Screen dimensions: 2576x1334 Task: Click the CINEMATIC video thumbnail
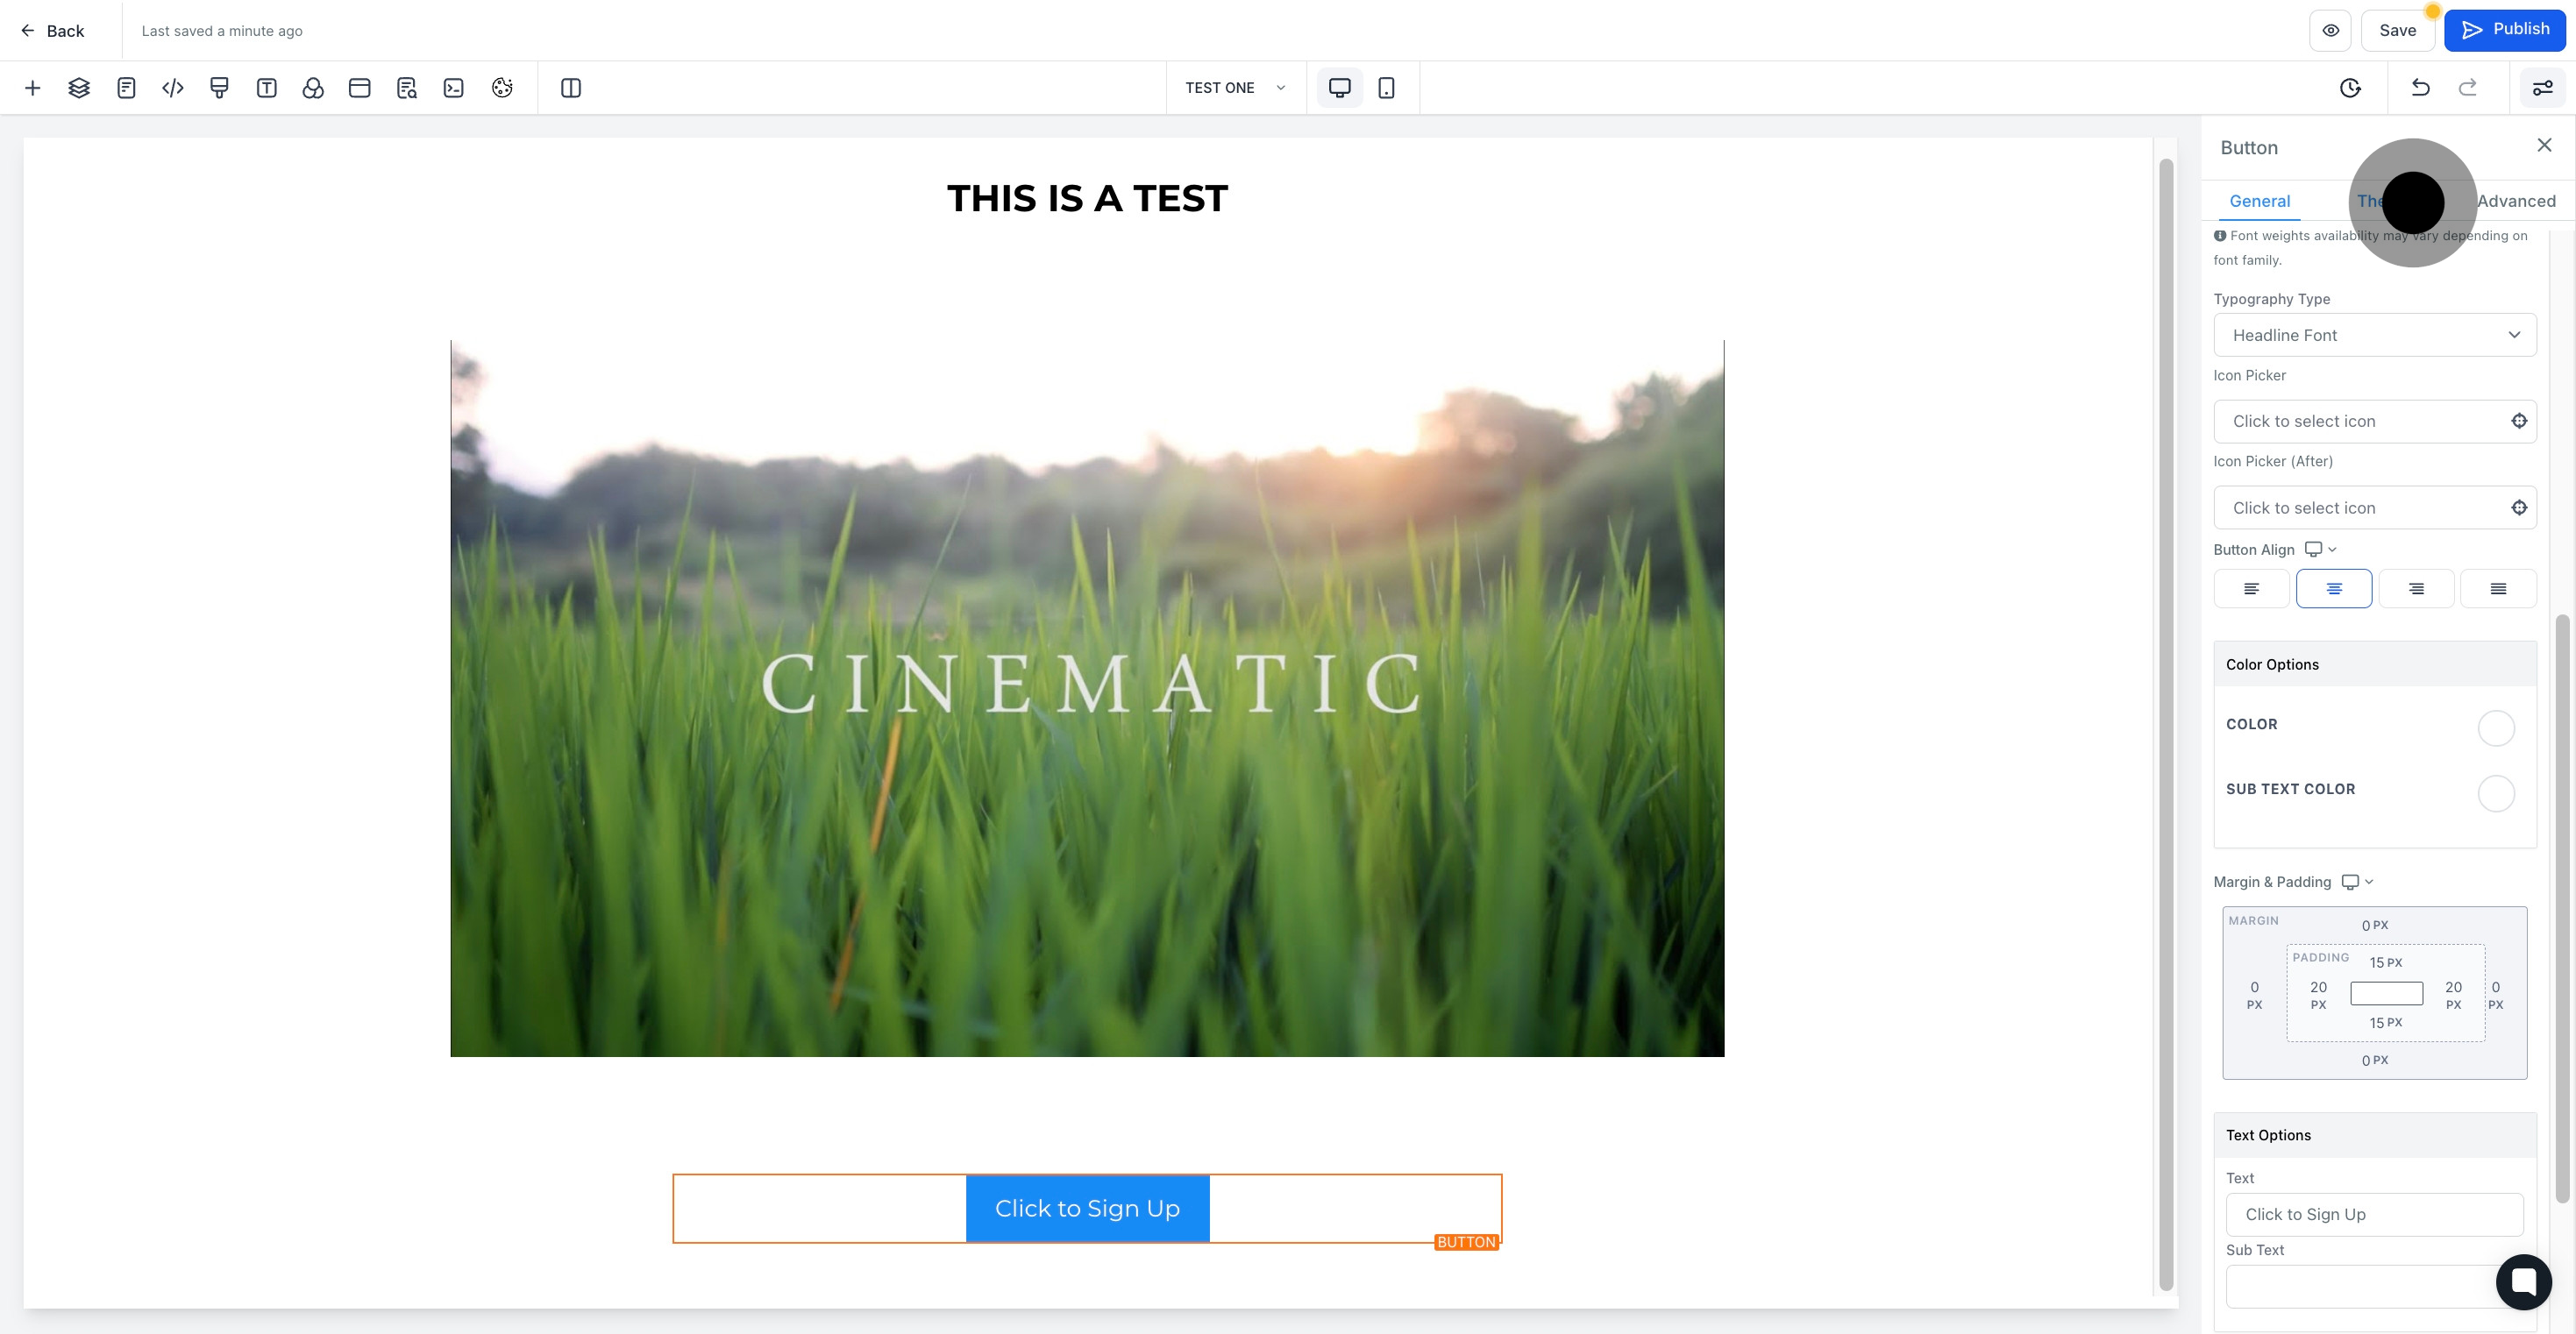pyautogui.click(x=1087, y=698)
